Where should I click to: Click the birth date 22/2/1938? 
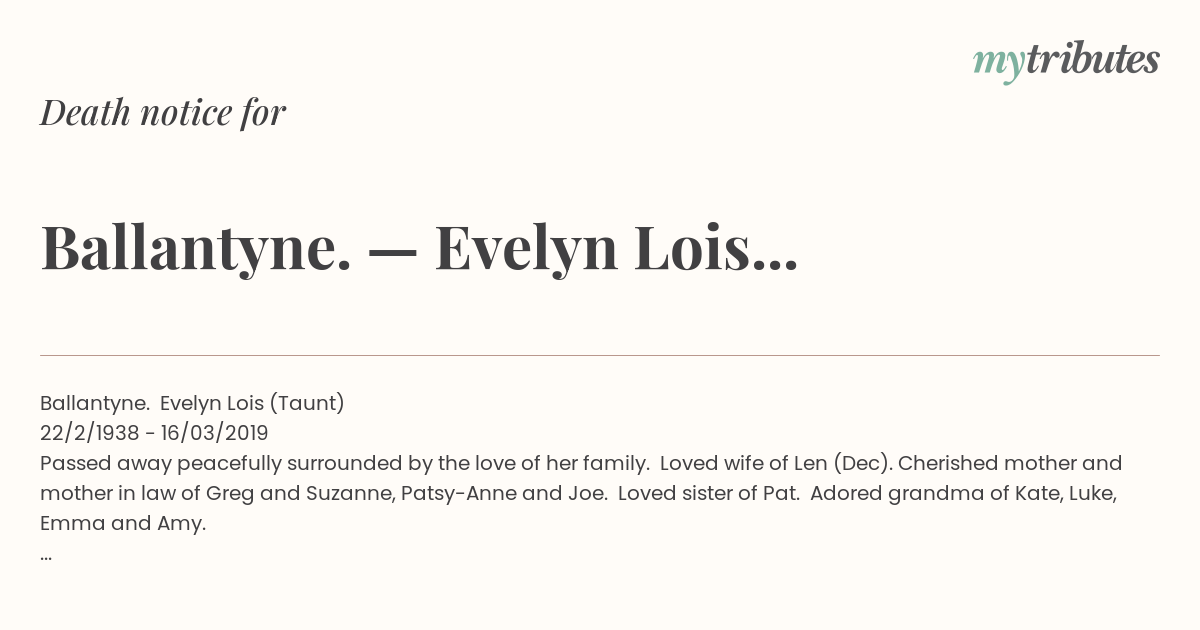pos(88,433)
